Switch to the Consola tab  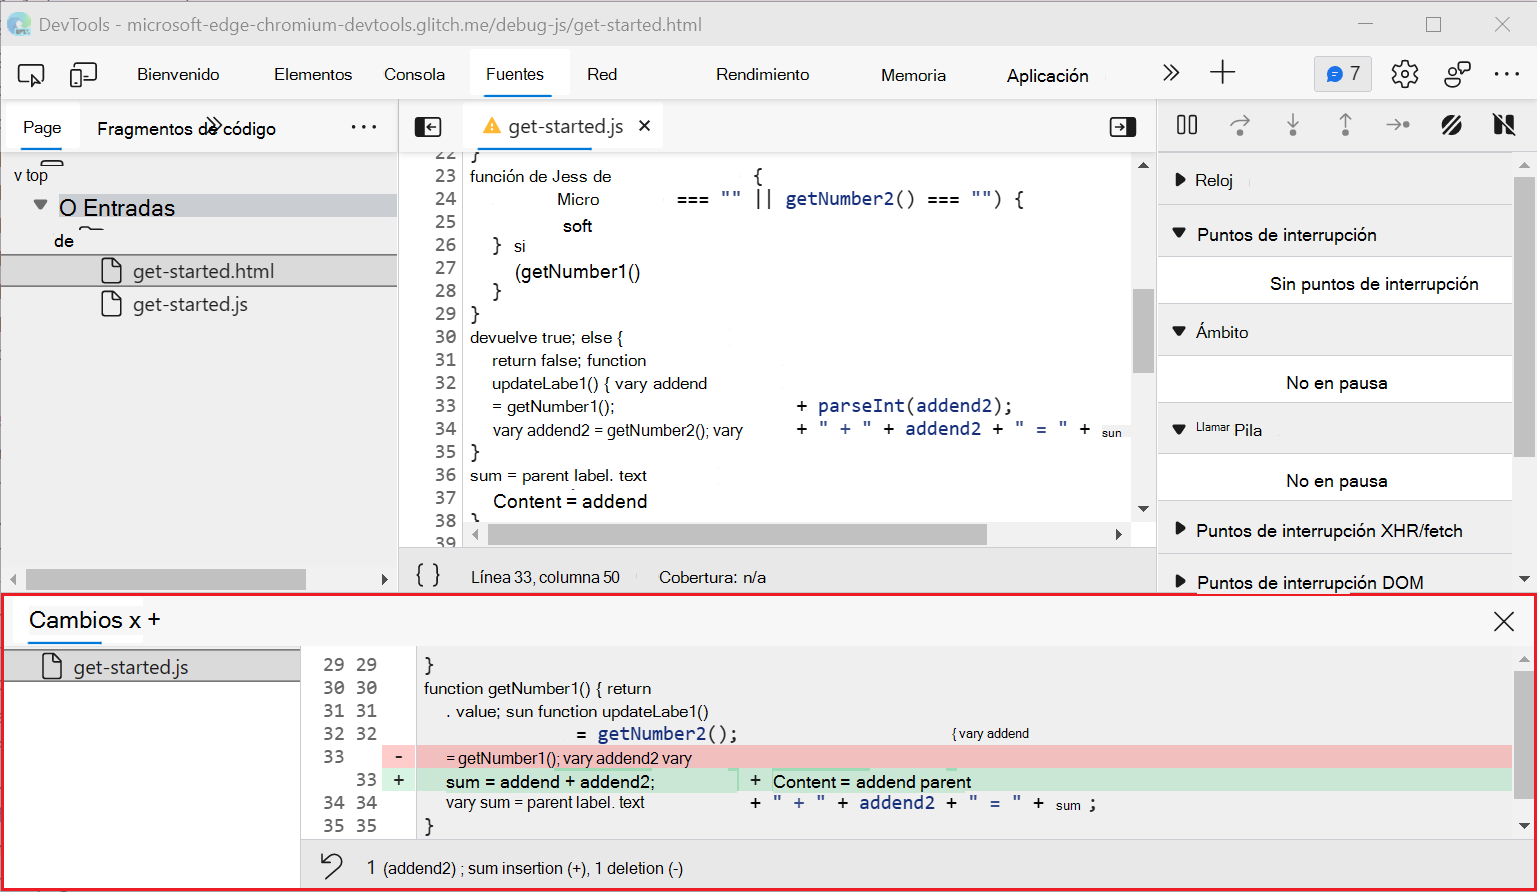coord(414,75)
